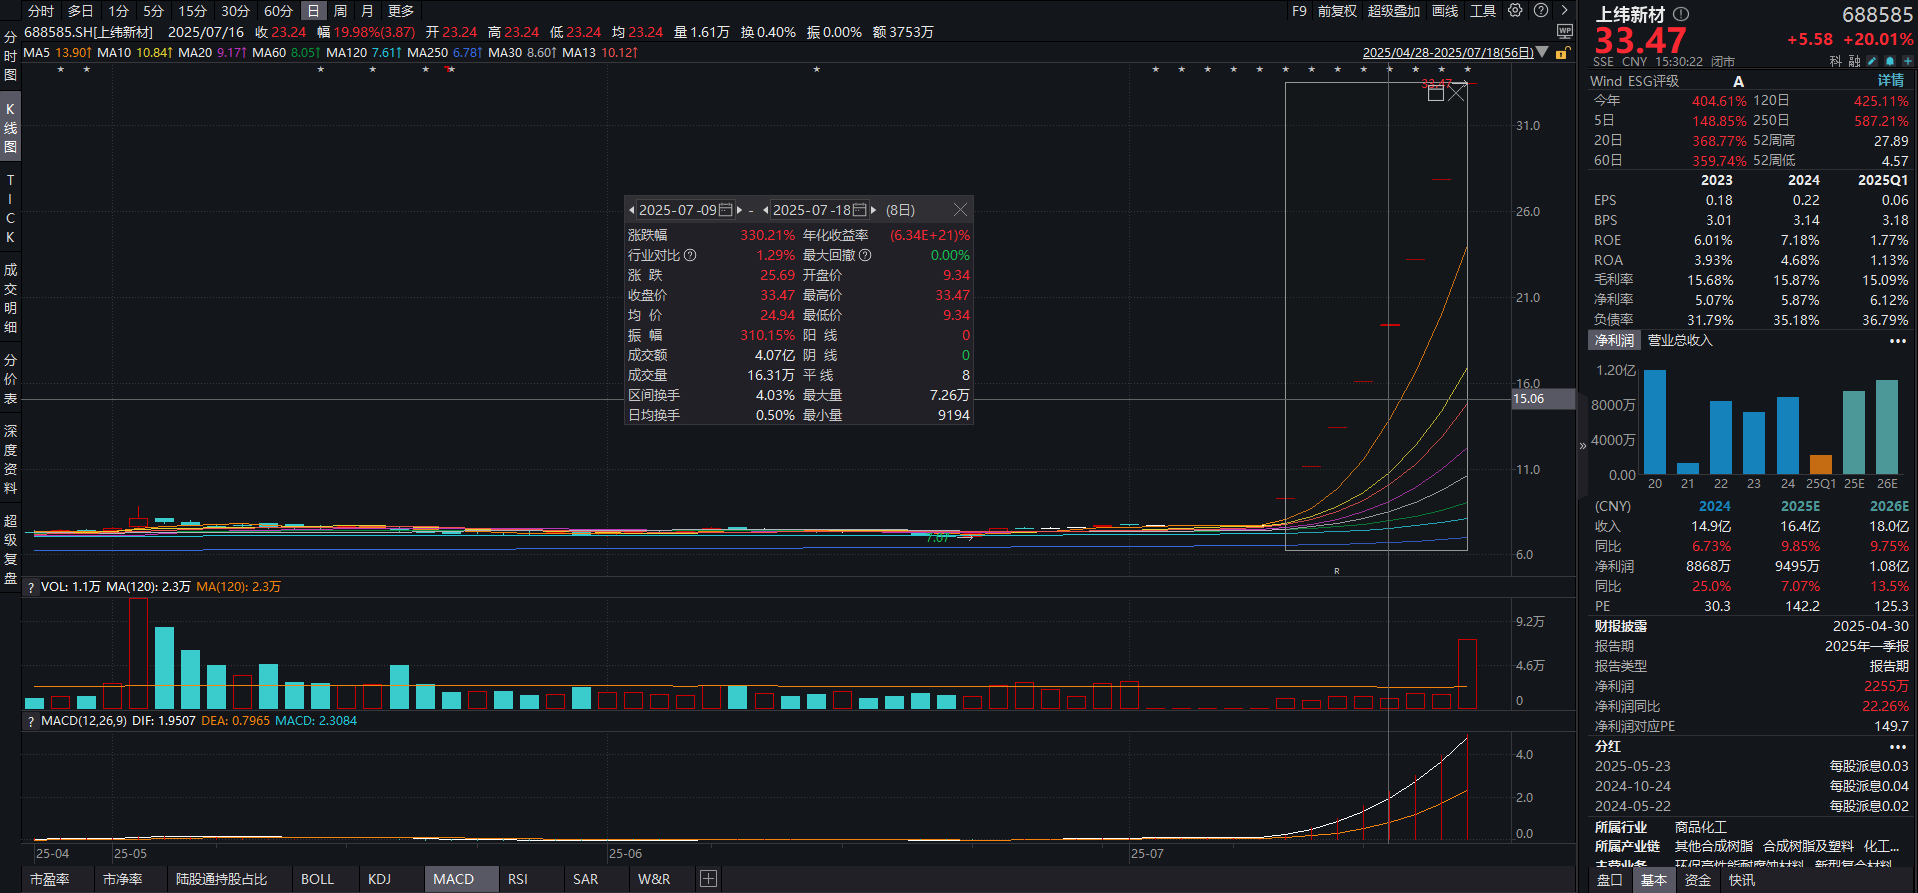The image size is (1918, 893).
Task: Open the calendar for the end date 2025-07-18
Action: click(x=859, y=210)
